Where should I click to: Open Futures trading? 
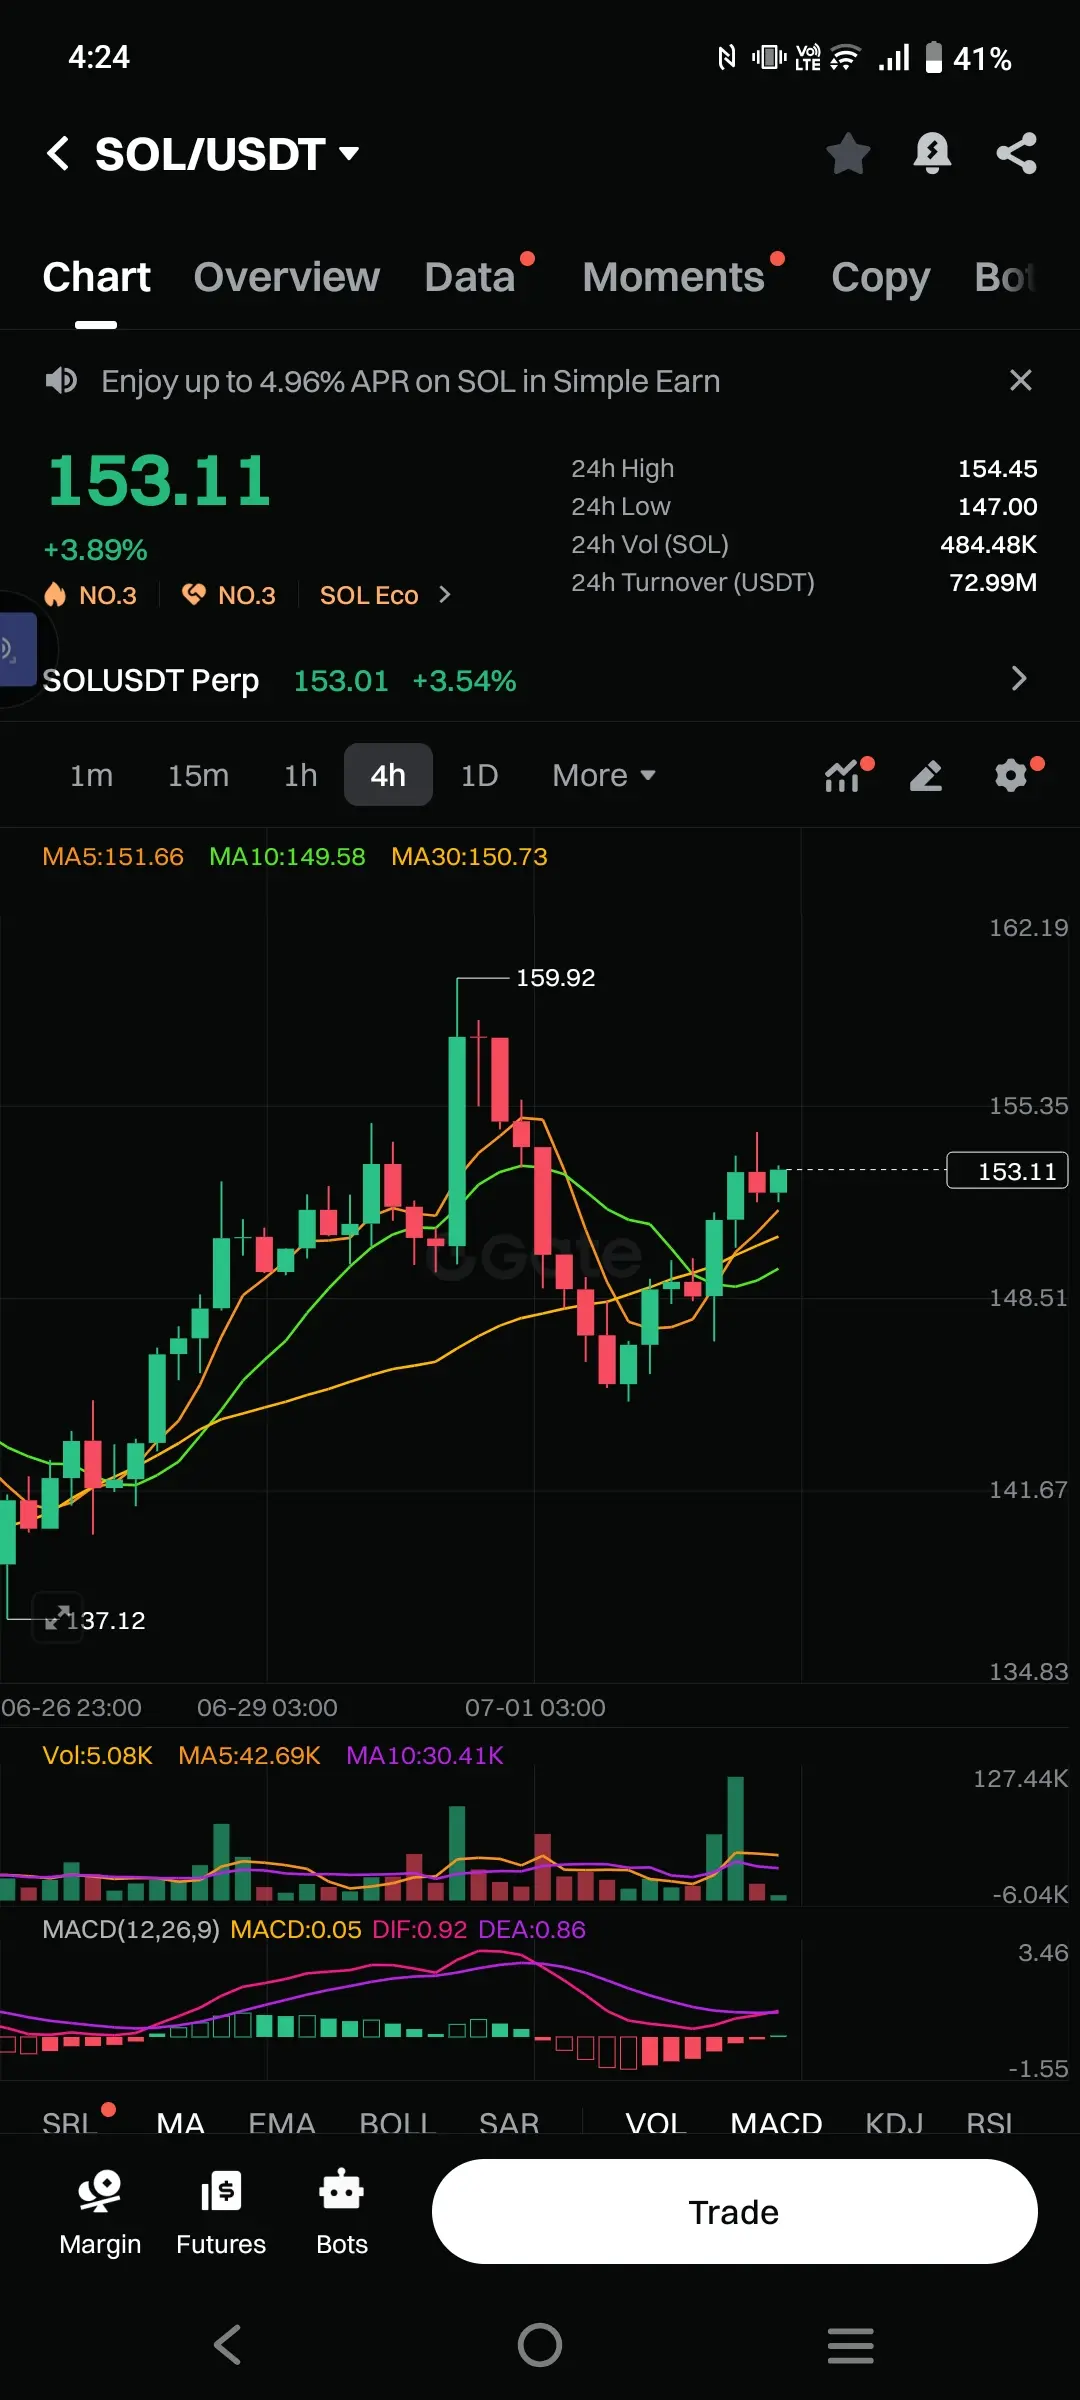[x=221, y=2212]
